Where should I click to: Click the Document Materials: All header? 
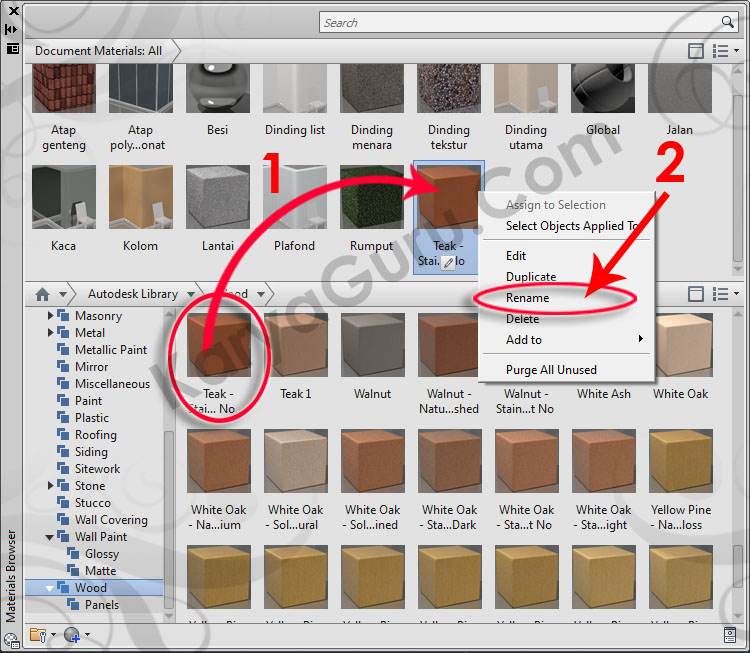click(x=98, y=51)
